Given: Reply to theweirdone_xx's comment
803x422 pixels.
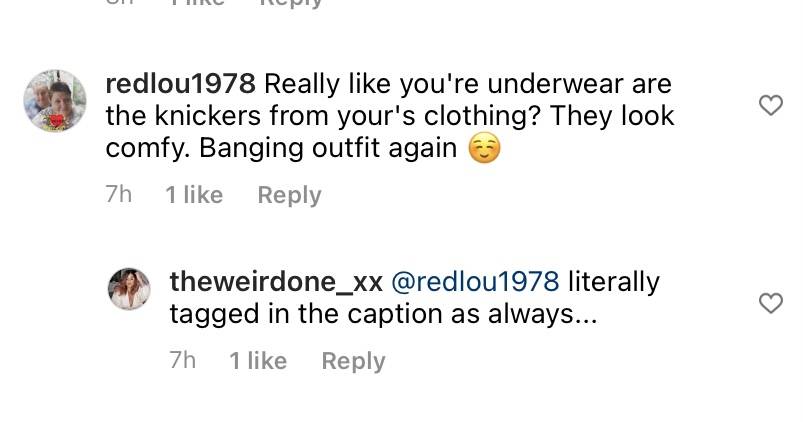Looking at the screenshot, I should (x=353, y=361).
